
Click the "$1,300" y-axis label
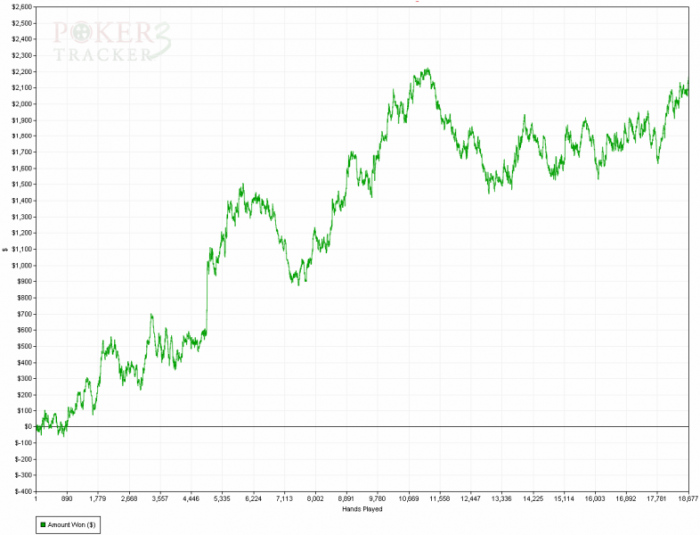pyautogui.click(x=21, y=217)
